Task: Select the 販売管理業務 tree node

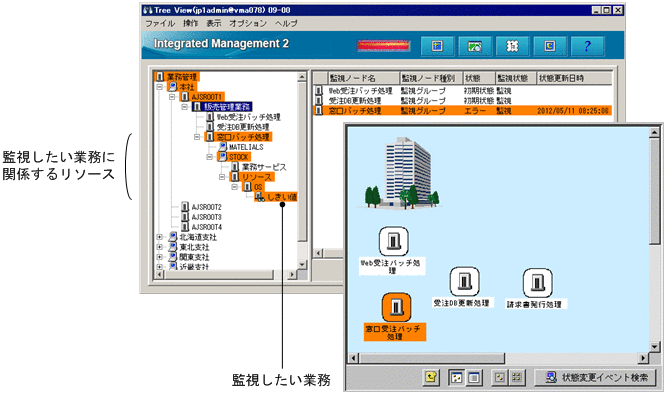Action: pos(227,107)
